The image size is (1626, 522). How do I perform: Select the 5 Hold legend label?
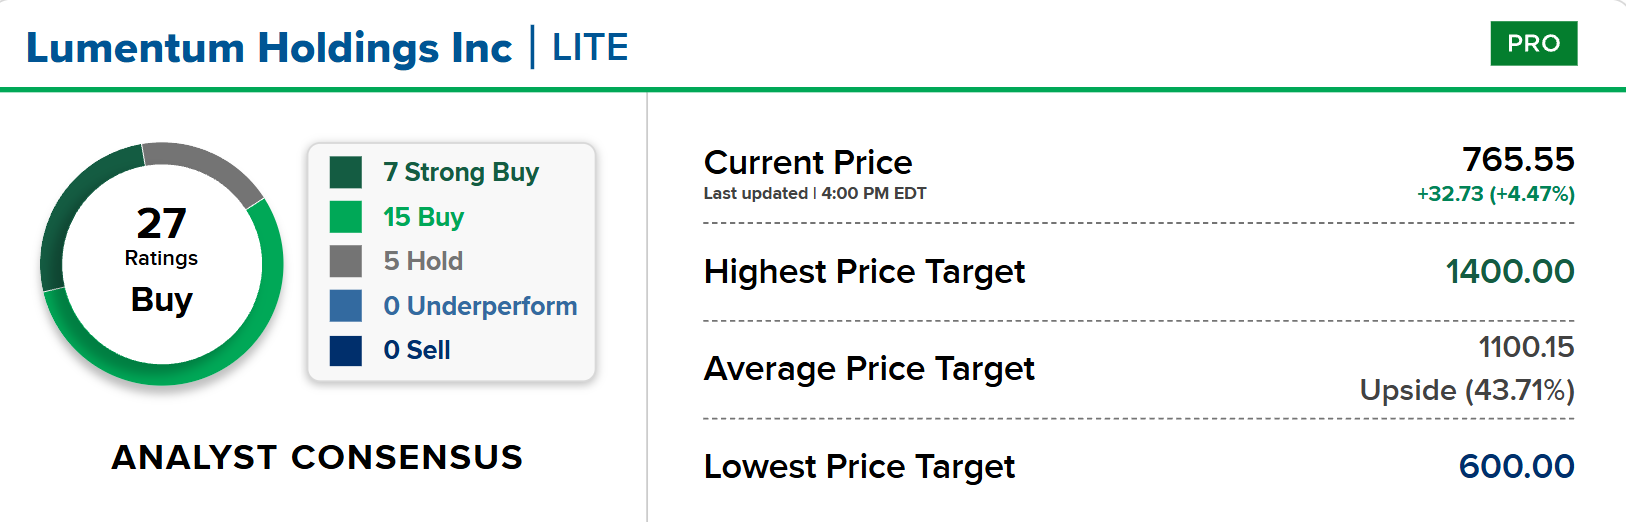tap(423, 261)
